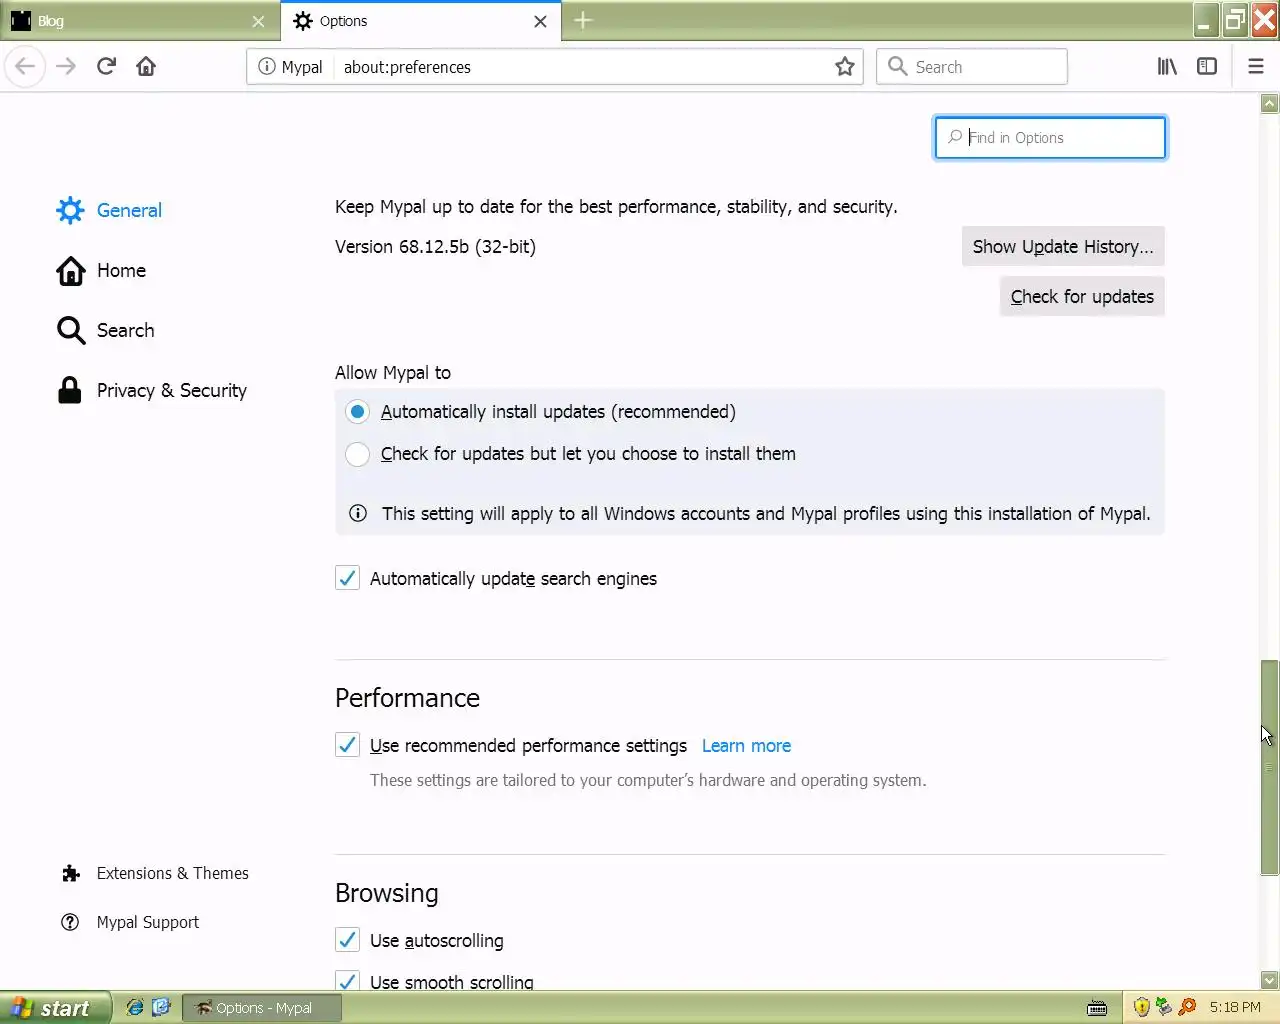Open Mypal Support link
This screenshot has height=1024, width=1280.
point(130,923)
